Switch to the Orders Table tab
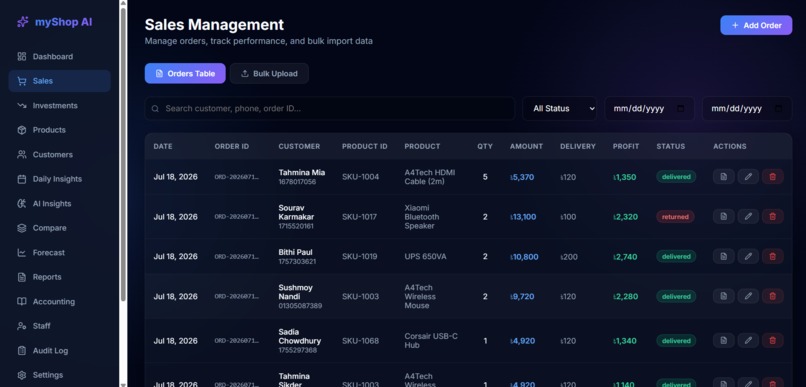This screenshot has width=806, height=387. point(185,73)
